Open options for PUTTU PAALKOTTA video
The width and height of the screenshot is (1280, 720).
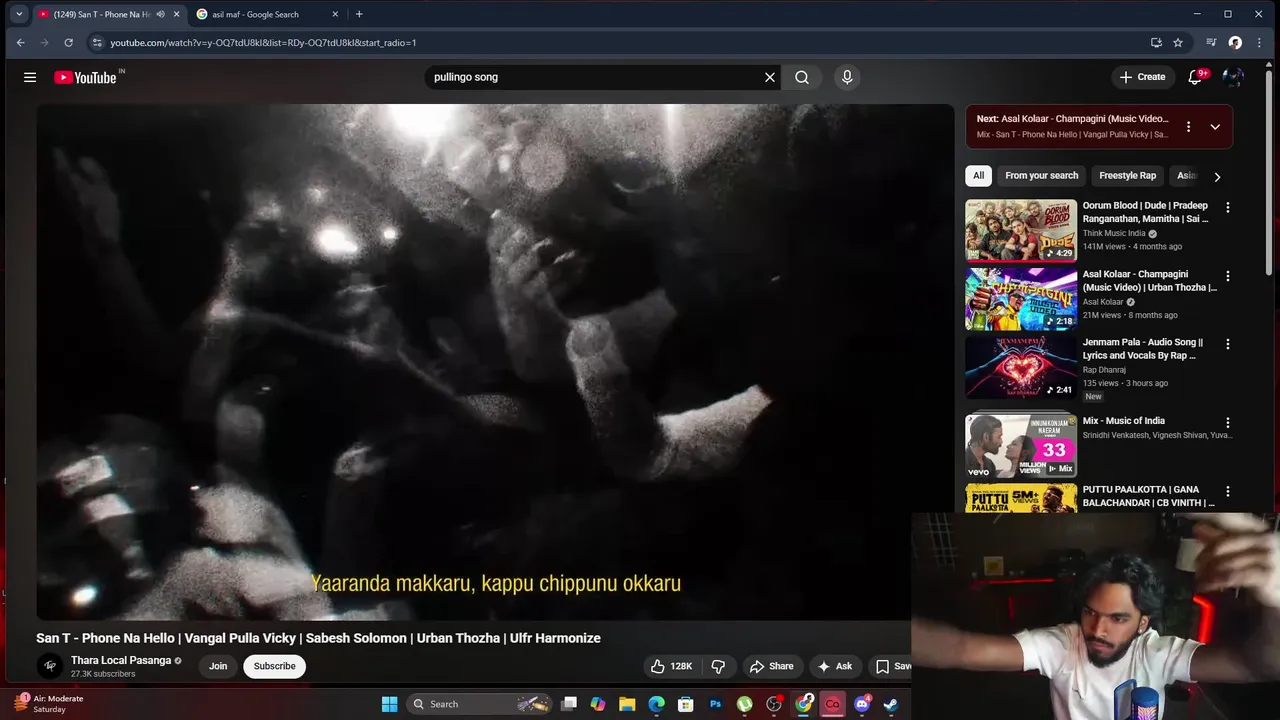pyautogui.click(x=1228, y=492)
